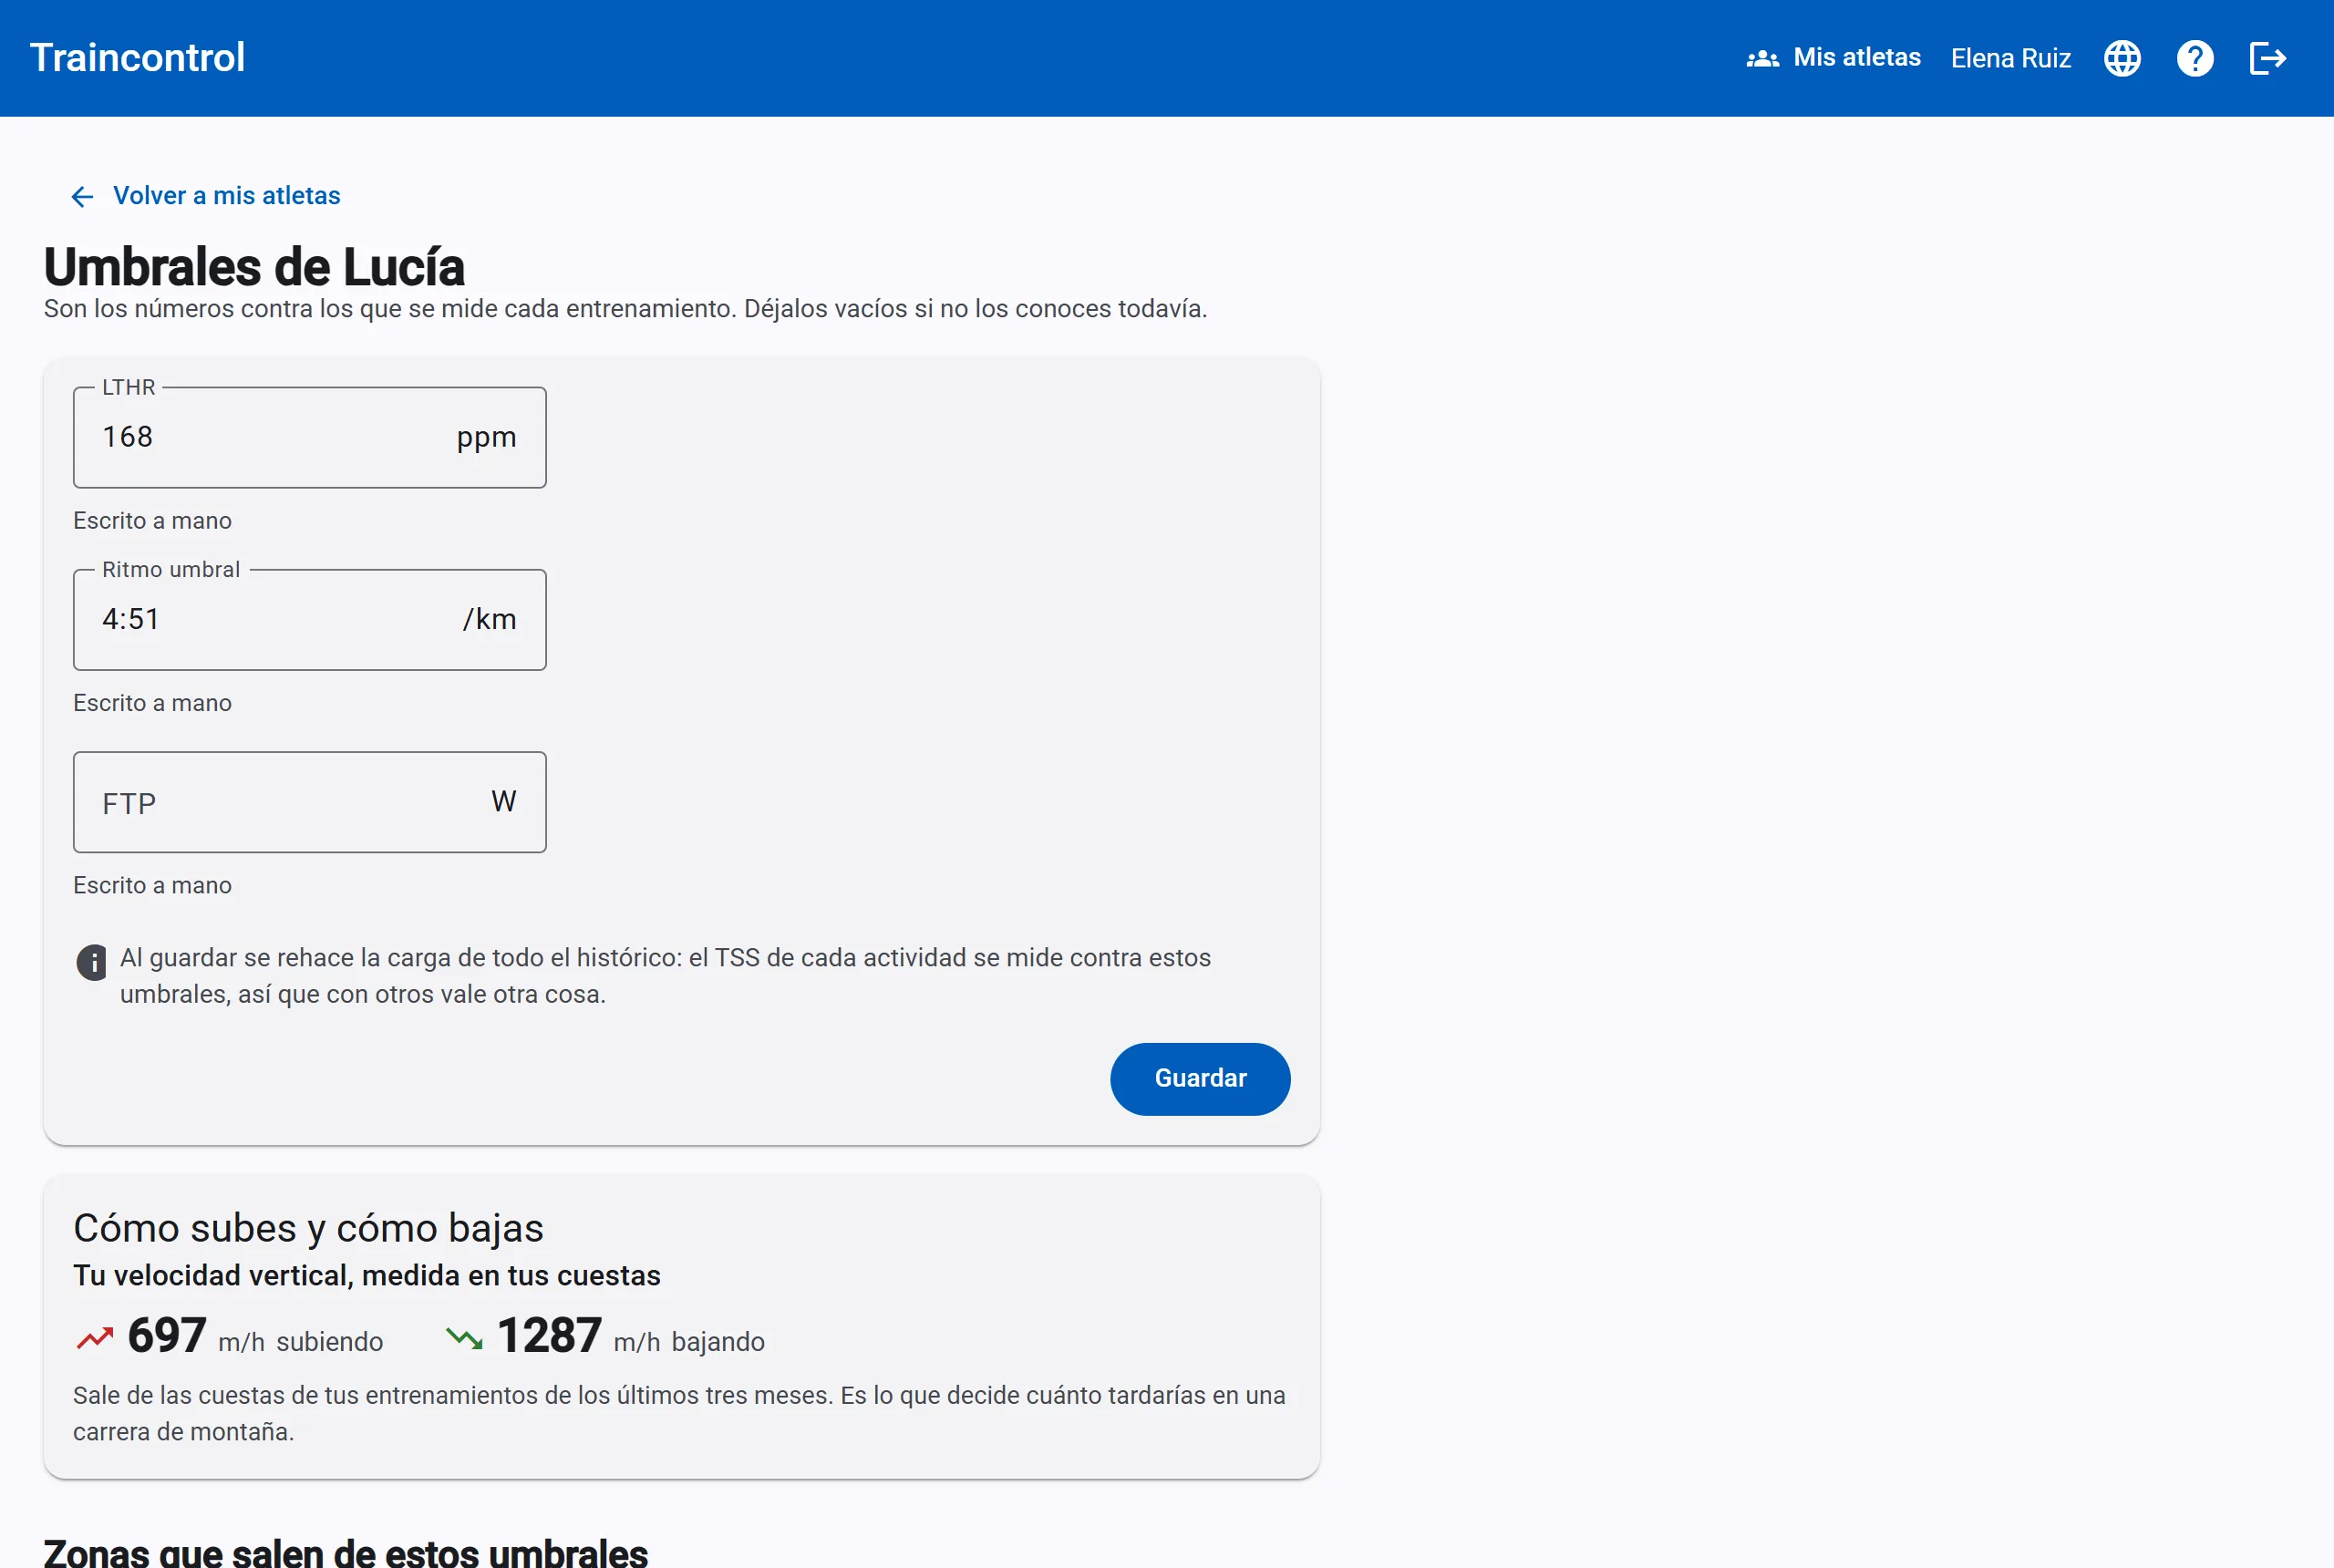2334x1568 pixels.
Task: Click the 'Son los números contra los que' subtitle
Action: pos(625,309)
